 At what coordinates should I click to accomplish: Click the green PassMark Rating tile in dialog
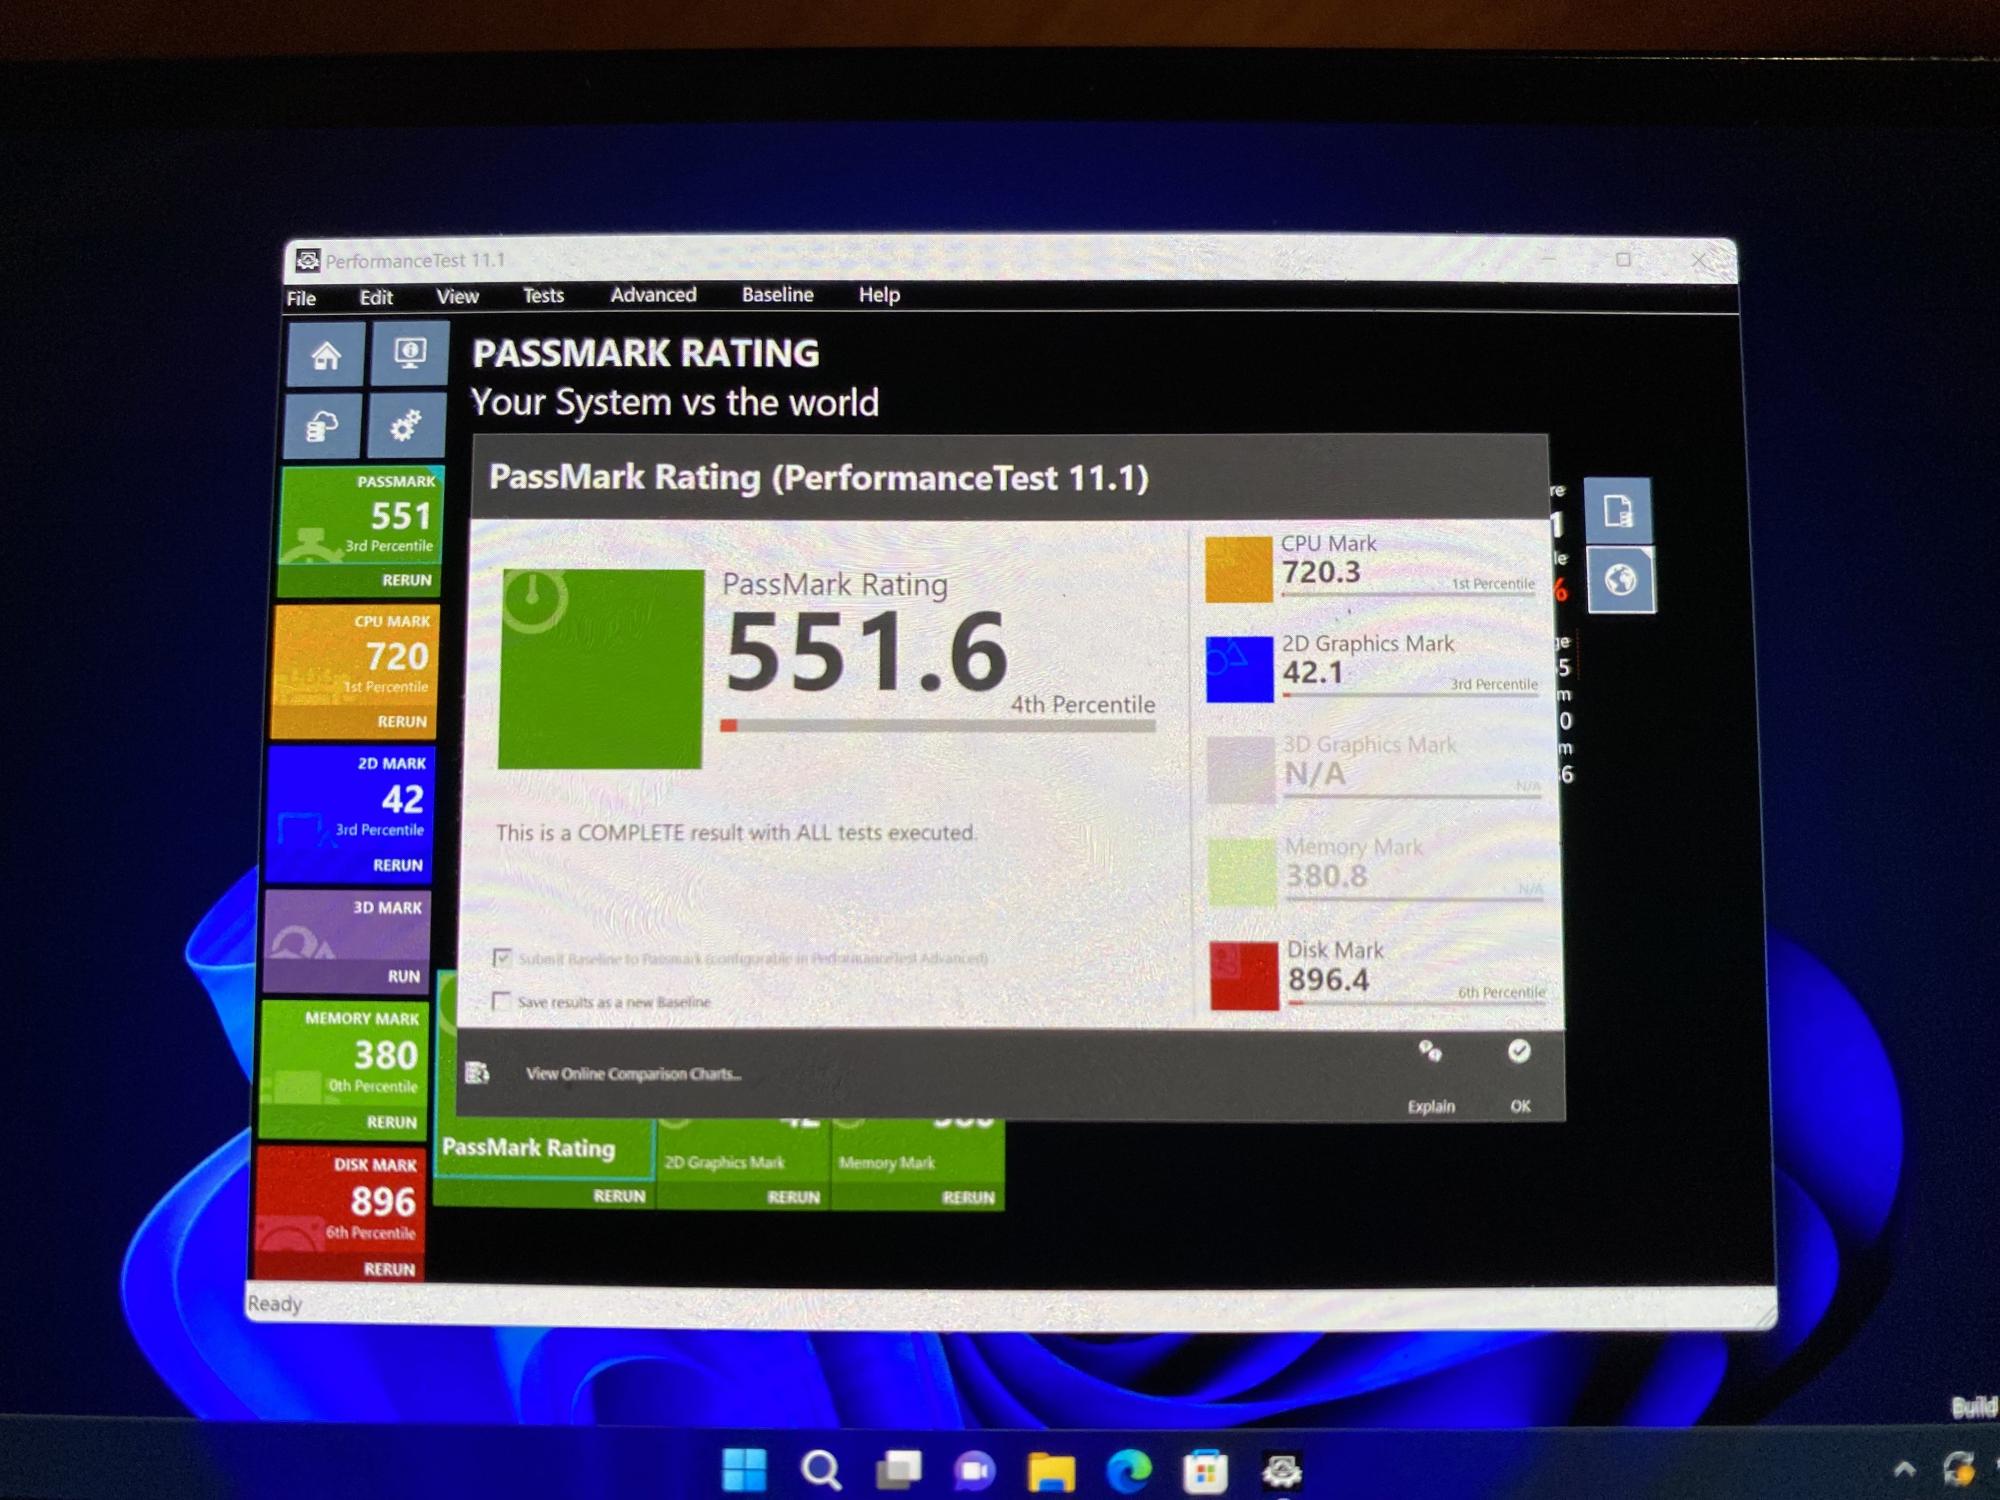click(x=601, y=669)
